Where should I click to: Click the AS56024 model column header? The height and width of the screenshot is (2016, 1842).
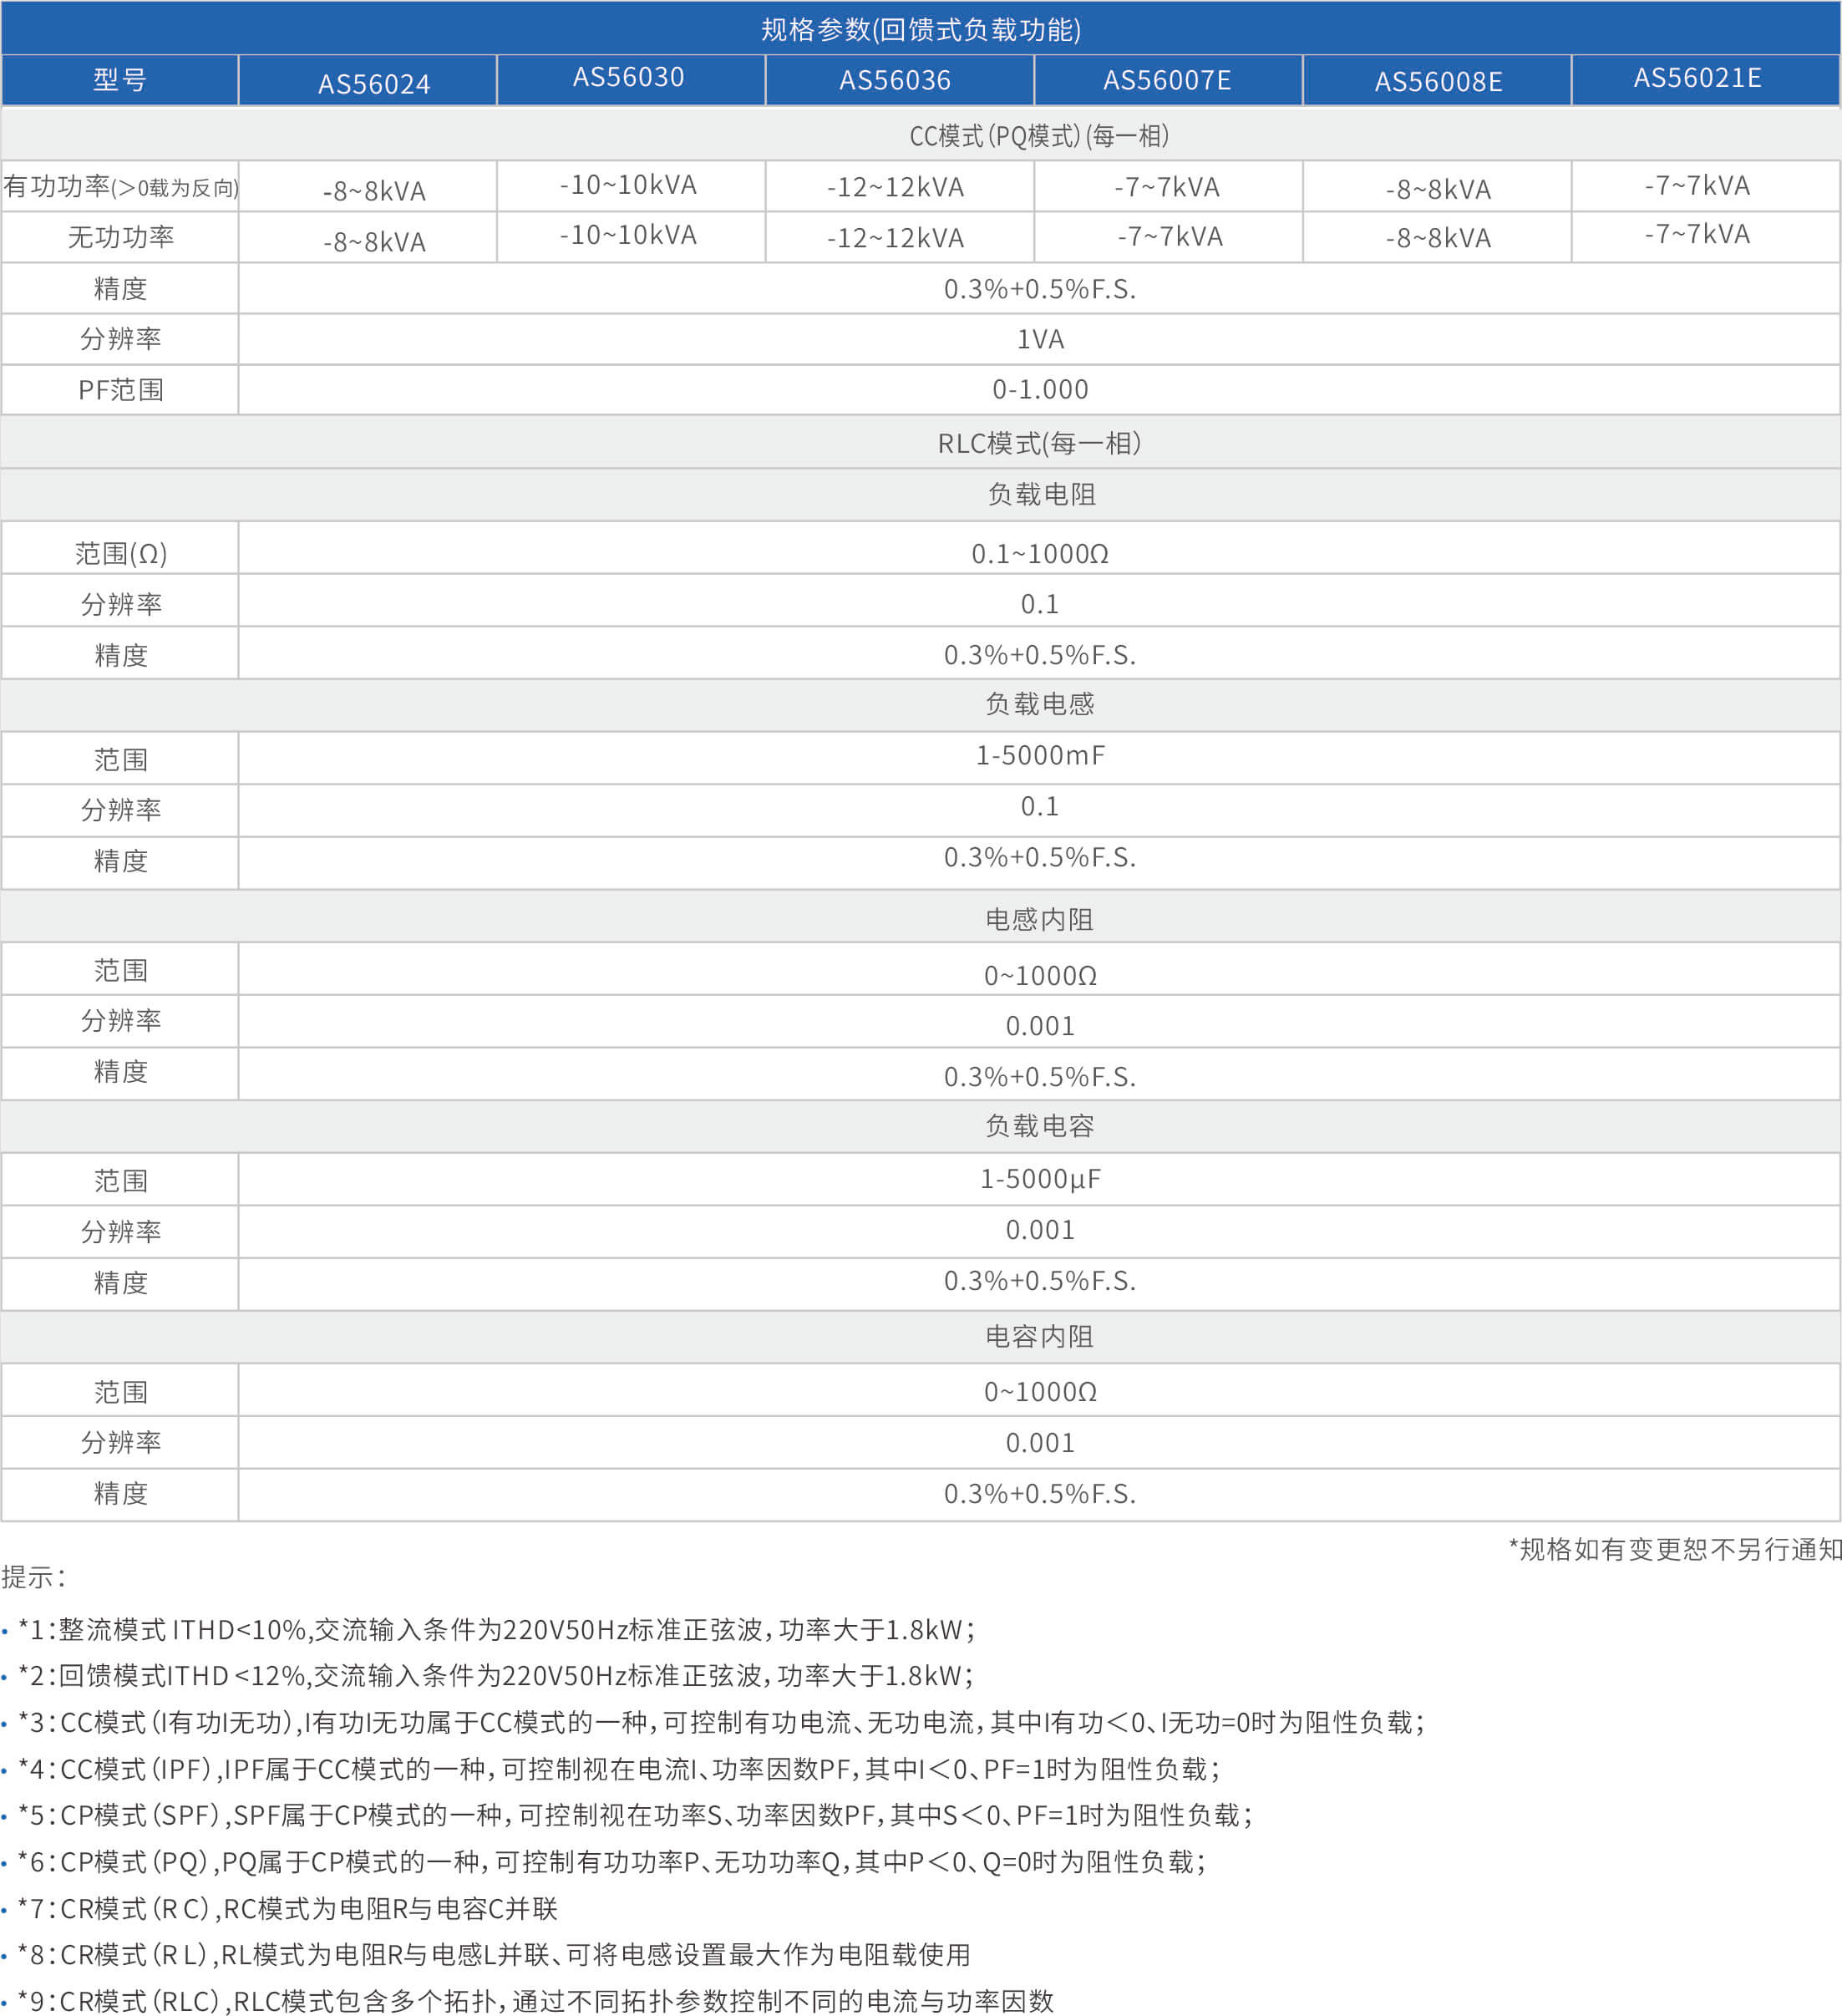tap(373, 83)
